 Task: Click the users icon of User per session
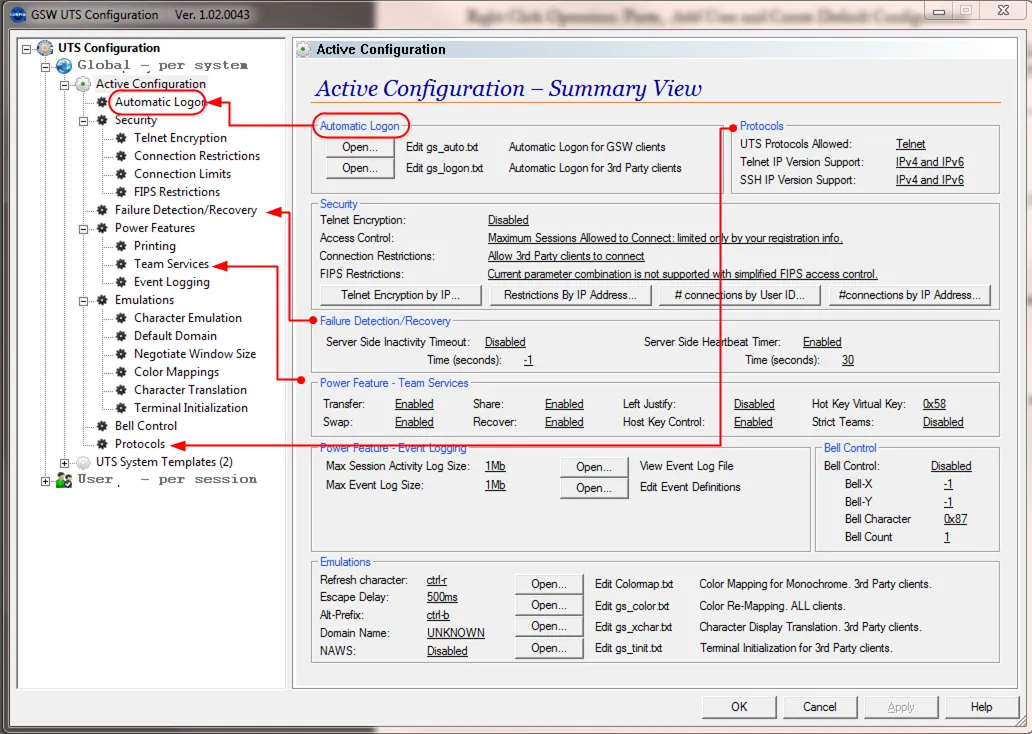pyautogui.click(x=64, y=480)
